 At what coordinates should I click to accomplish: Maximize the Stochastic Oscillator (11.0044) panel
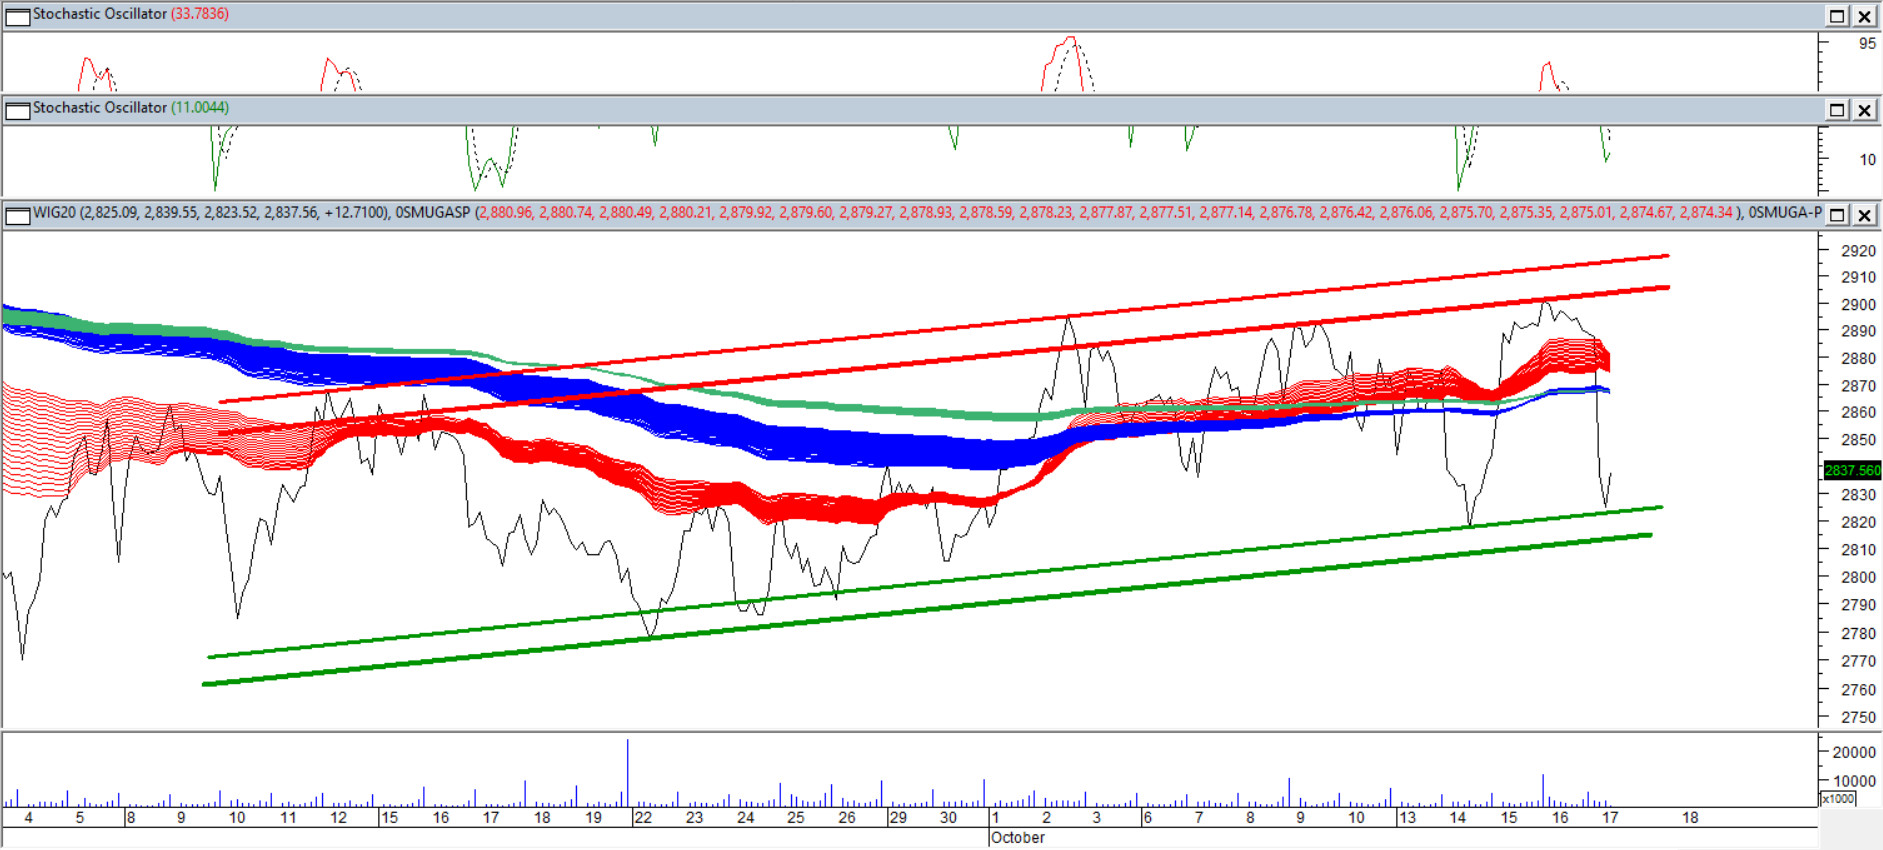[1837, 110]
